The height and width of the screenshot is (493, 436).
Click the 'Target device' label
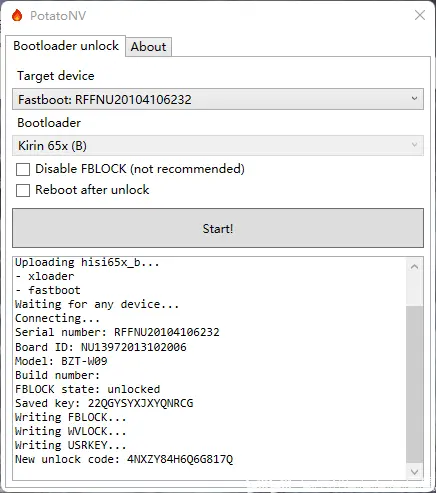[56, 76]
